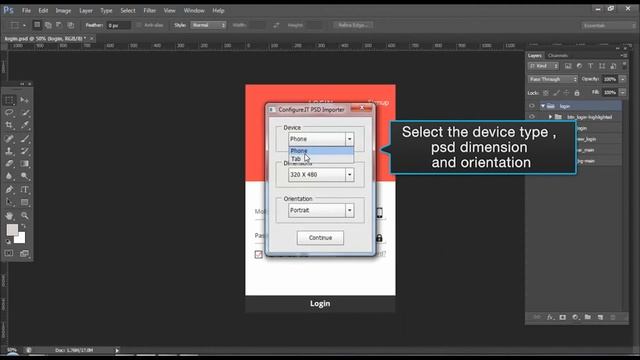Click the layer style fx icon
This screenshot has width=640, height=360.
(x=550, y=317)
